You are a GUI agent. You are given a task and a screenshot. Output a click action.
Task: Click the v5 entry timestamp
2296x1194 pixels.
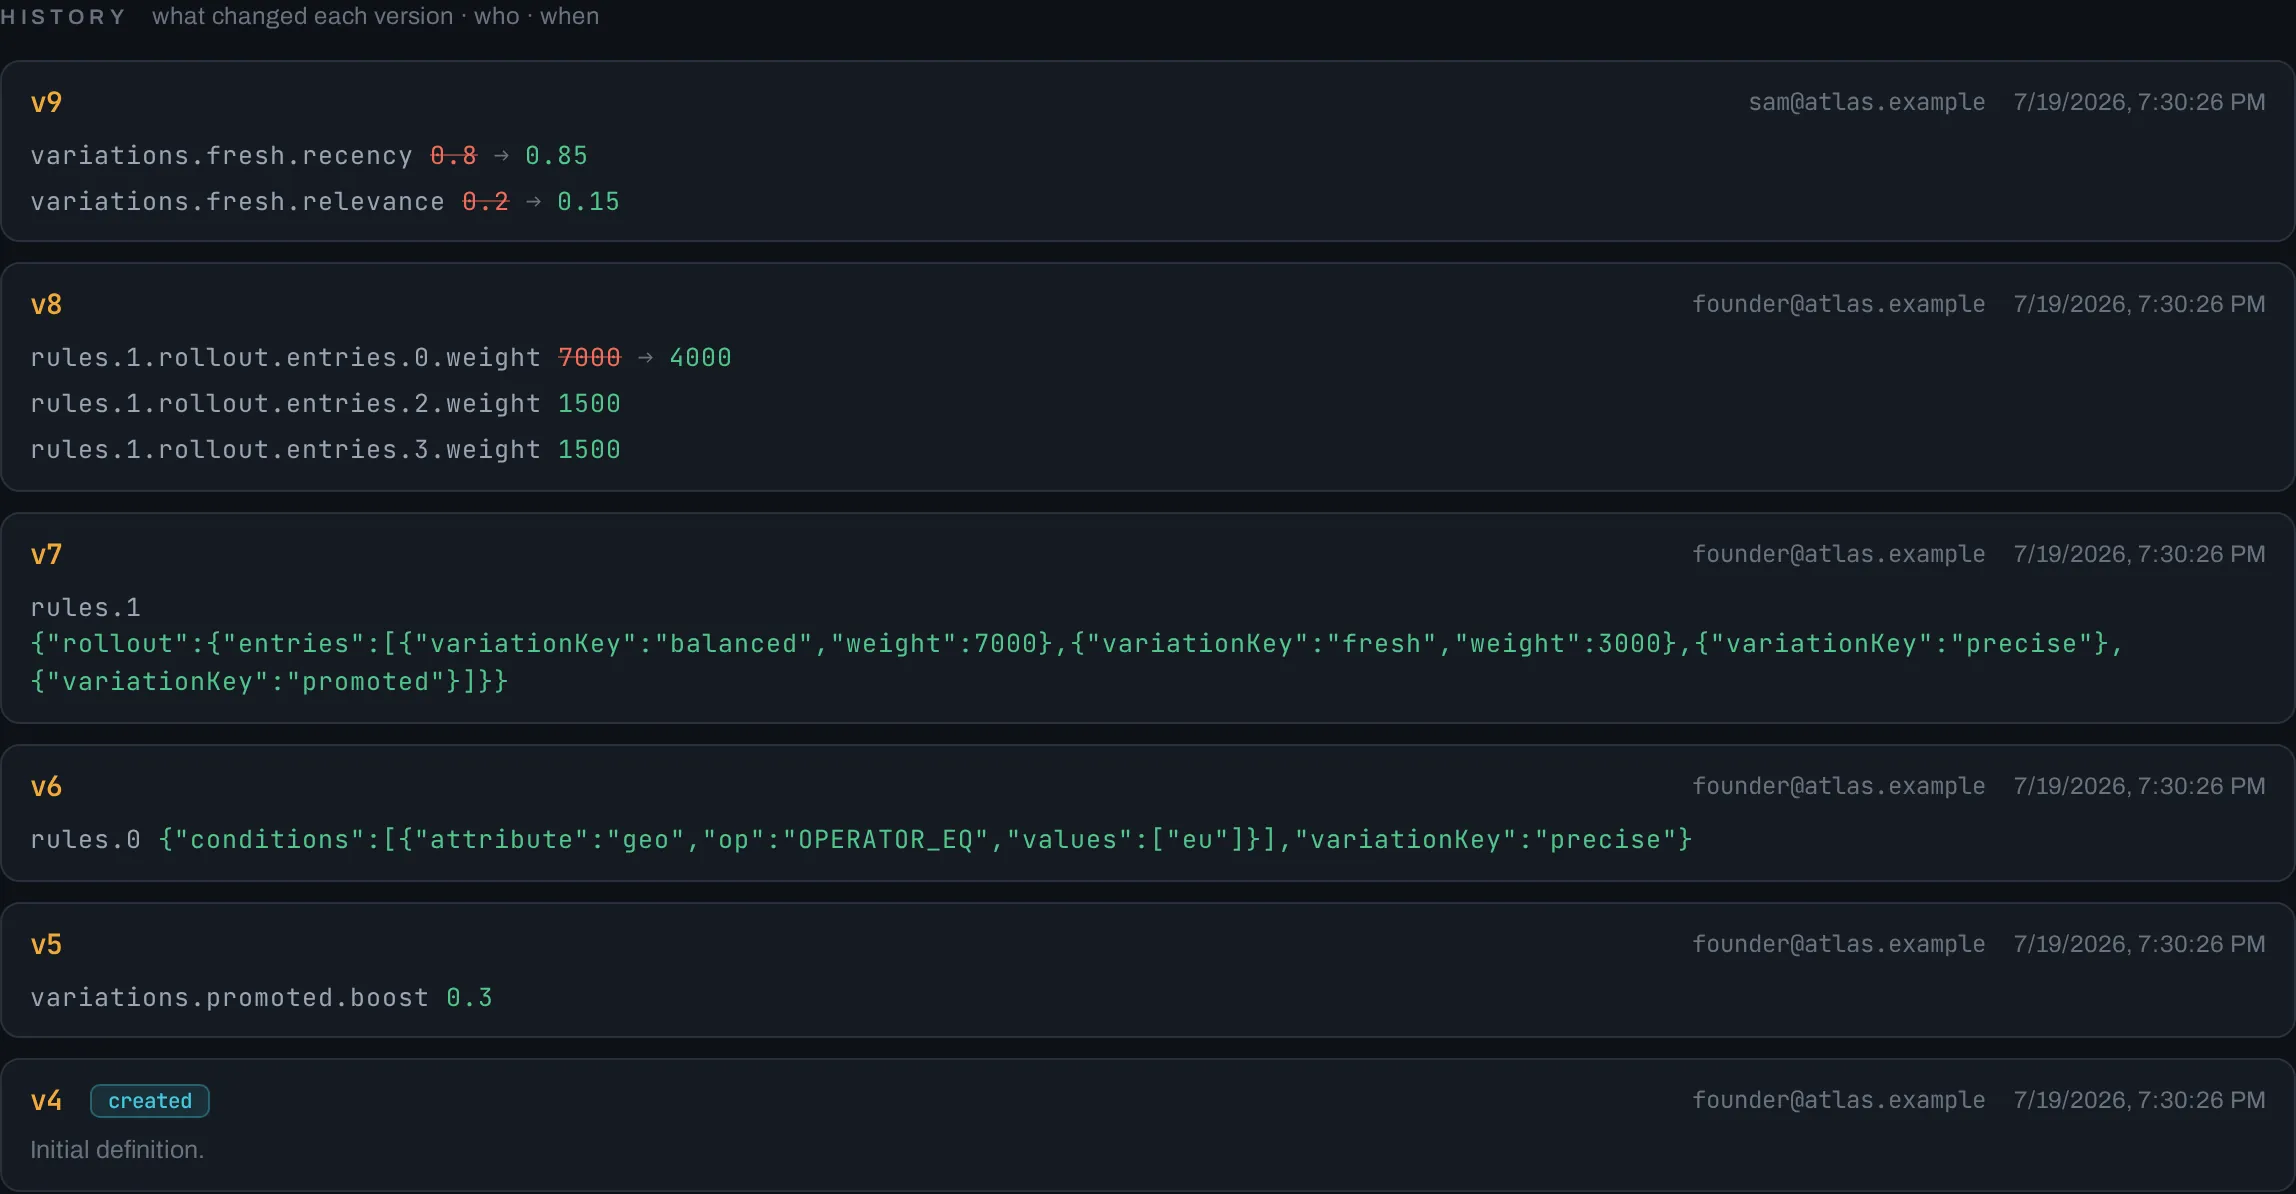pos(2139,944)
